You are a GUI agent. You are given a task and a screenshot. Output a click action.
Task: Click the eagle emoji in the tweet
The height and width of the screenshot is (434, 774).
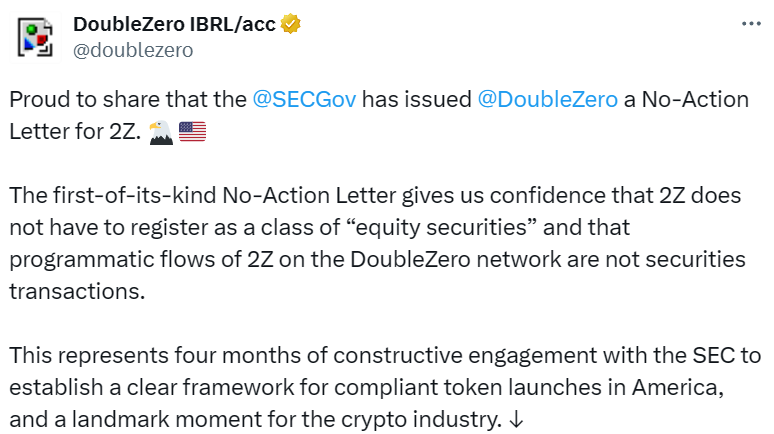pyautogui.click(x=160, y=129)
